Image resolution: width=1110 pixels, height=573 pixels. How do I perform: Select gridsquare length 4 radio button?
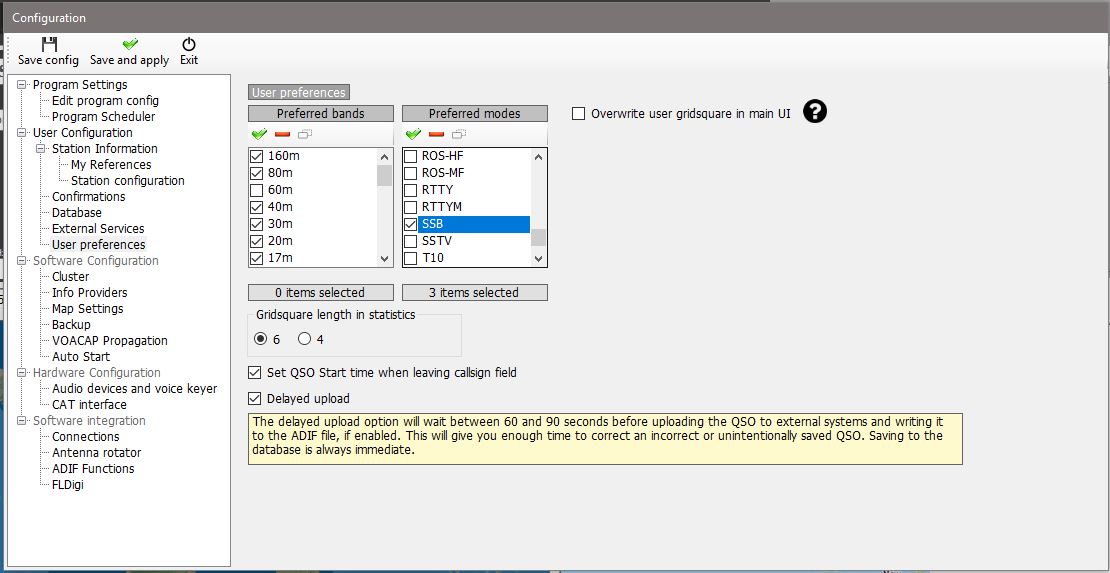[x=304, y=339]
